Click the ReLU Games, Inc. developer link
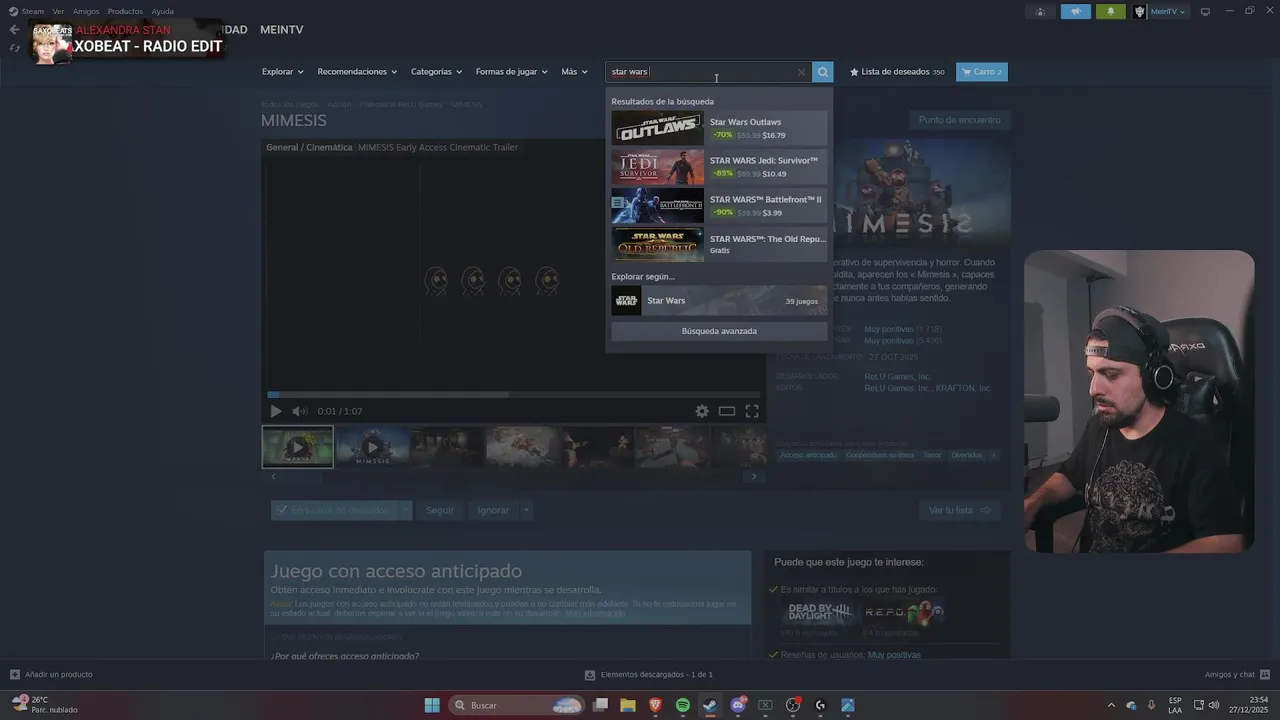Viewport: 1280px width, 720px height. coord(897,377)
